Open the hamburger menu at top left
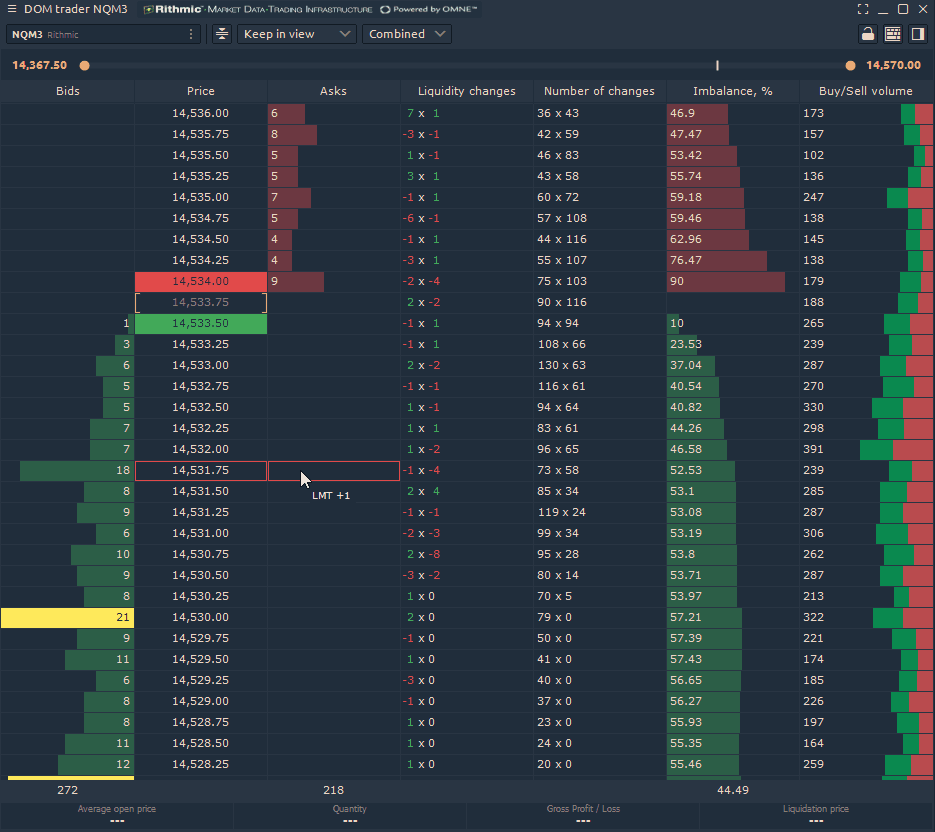The height and width of the screenshot is (832, 935). [x=14, y=9]
